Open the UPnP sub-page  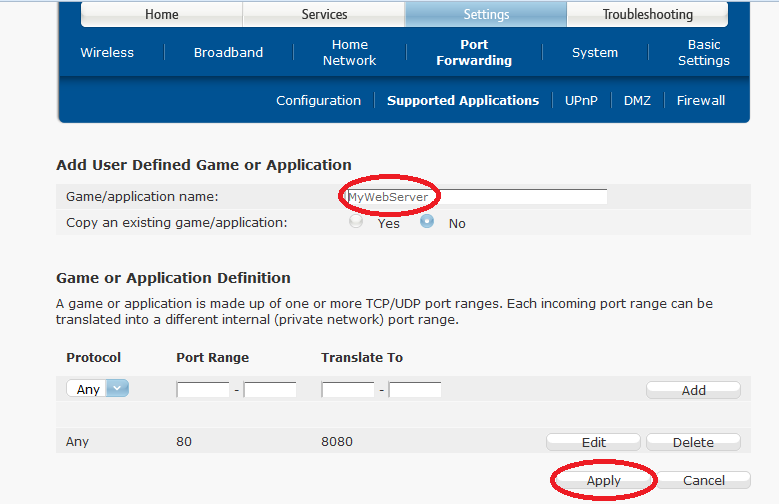coord(581,100)
